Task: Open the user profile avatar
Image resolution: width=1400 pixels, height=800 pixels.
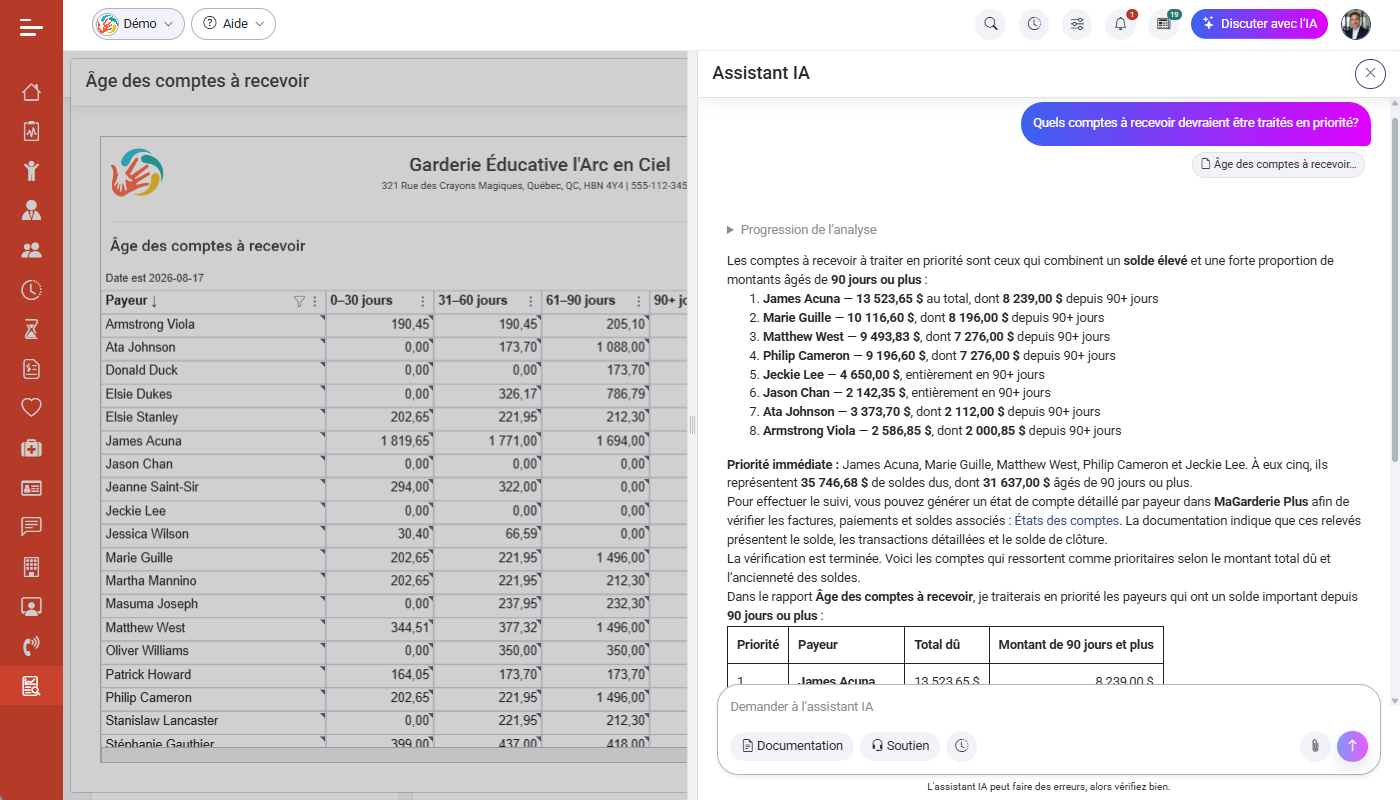Action: point(1356,24)
